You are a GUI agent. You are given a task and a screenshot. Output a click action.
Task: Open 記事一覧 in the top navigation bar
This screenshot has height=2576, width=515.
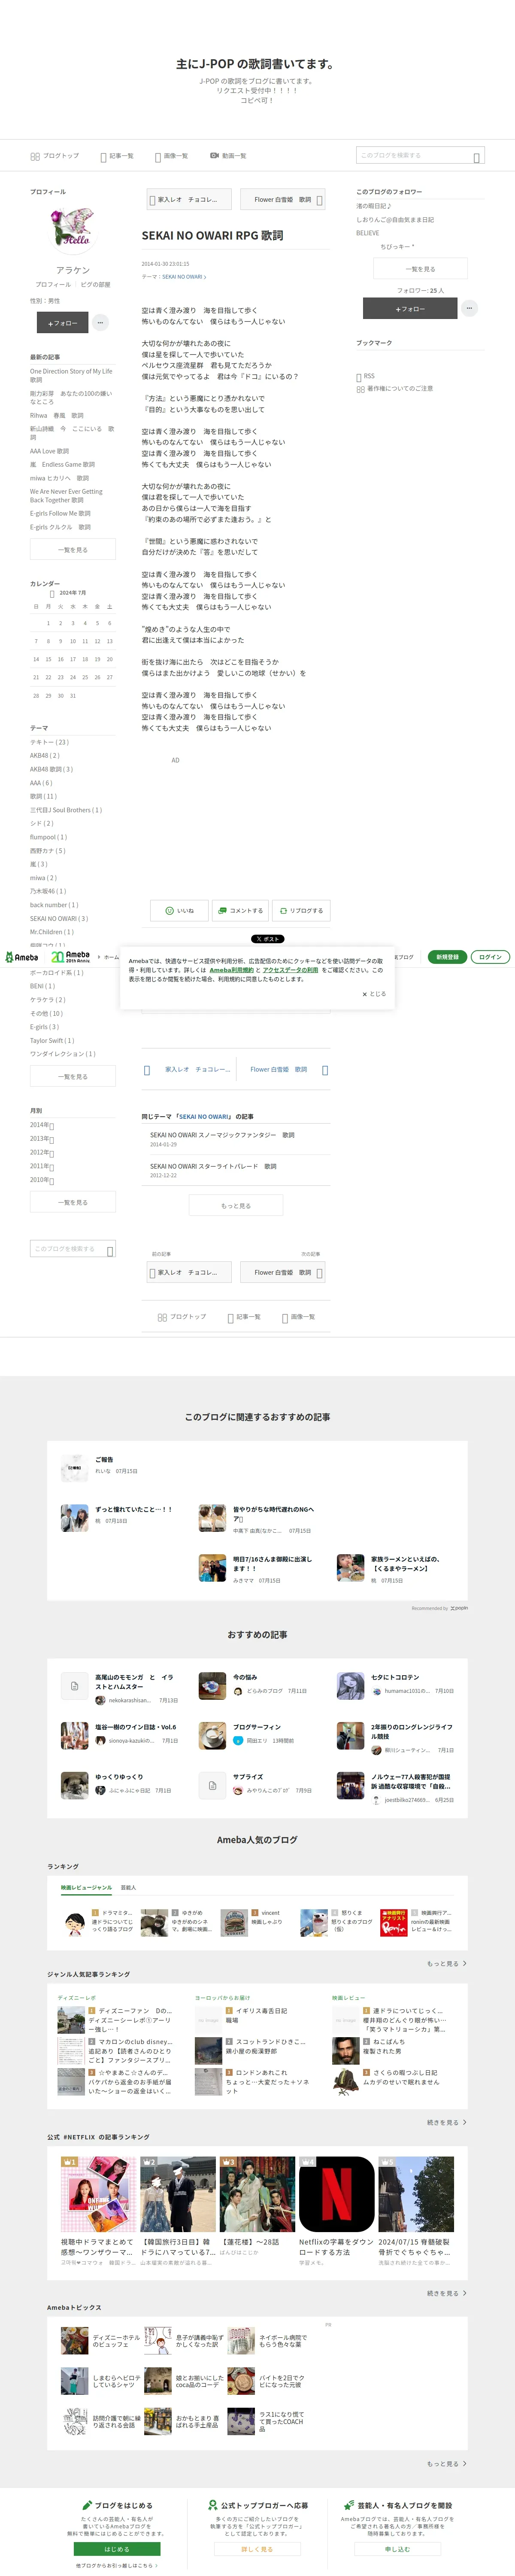(117, 156)
